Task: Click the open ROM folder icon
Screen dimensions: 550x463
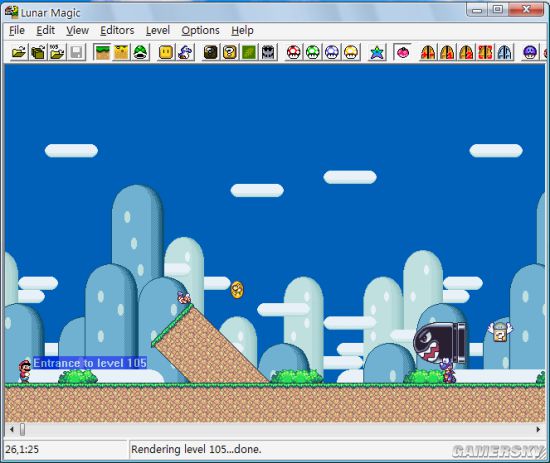Action: pos(19,52)
